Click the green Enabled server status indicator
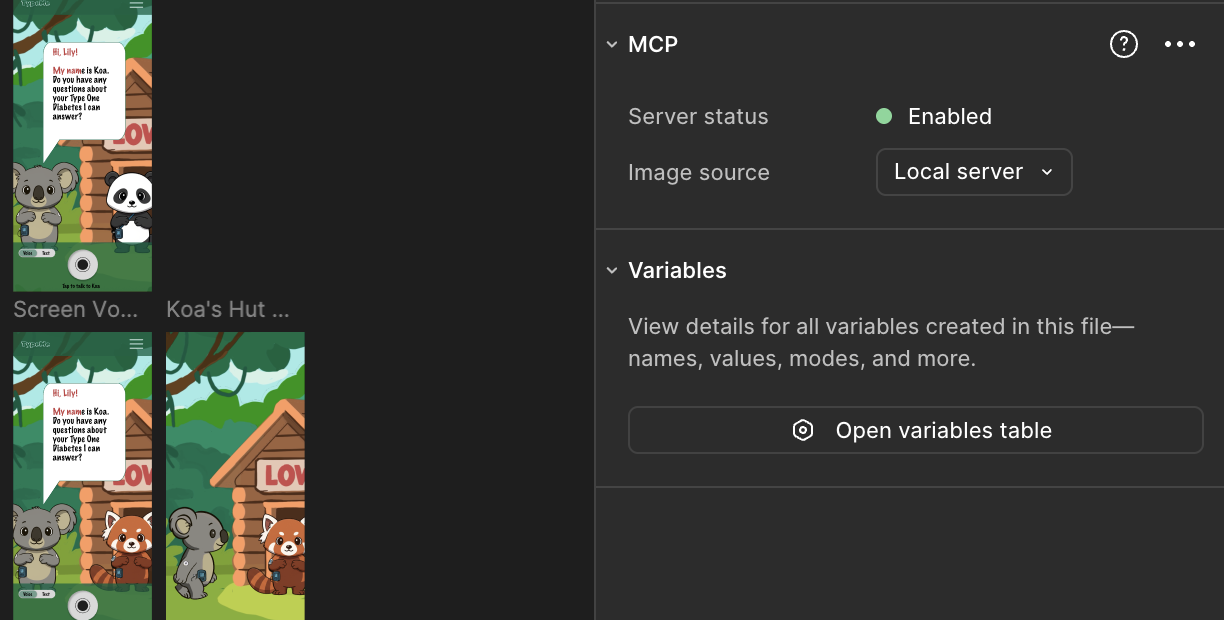The image size is (1224, 620). click(884, 116)
